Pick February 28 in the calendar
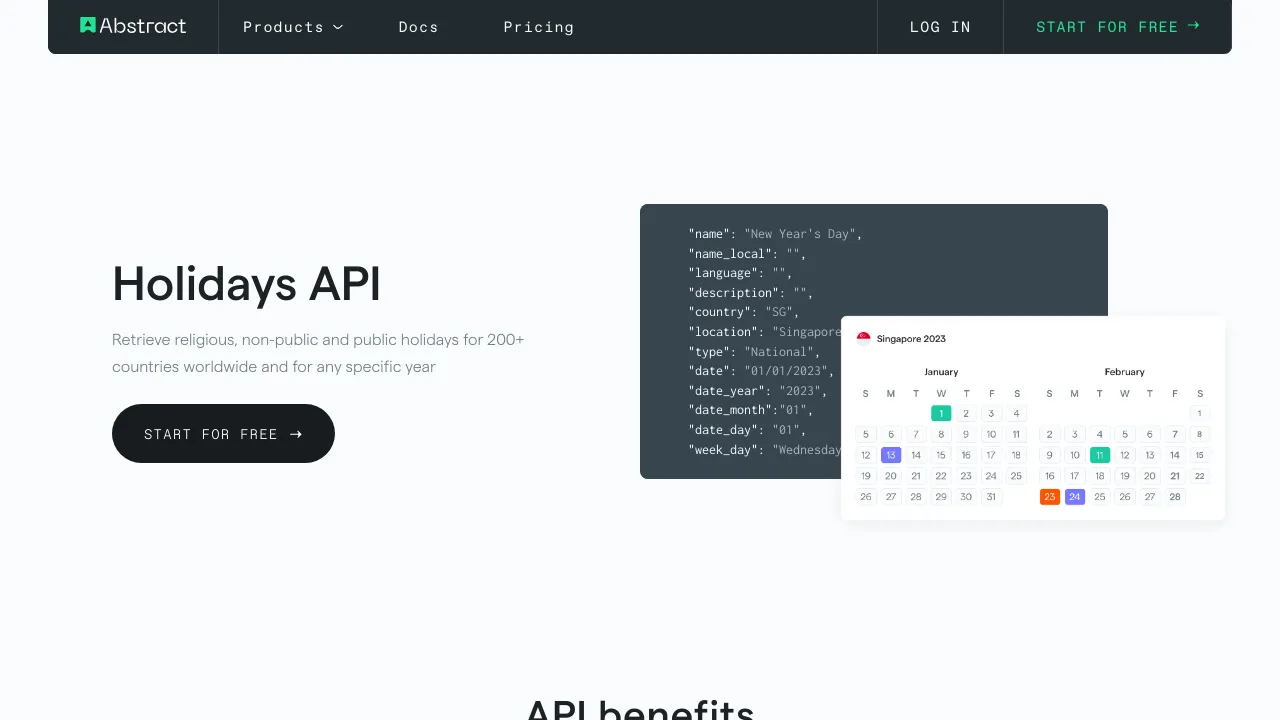The image size is (1280, 720). [x=1175, y=497]
